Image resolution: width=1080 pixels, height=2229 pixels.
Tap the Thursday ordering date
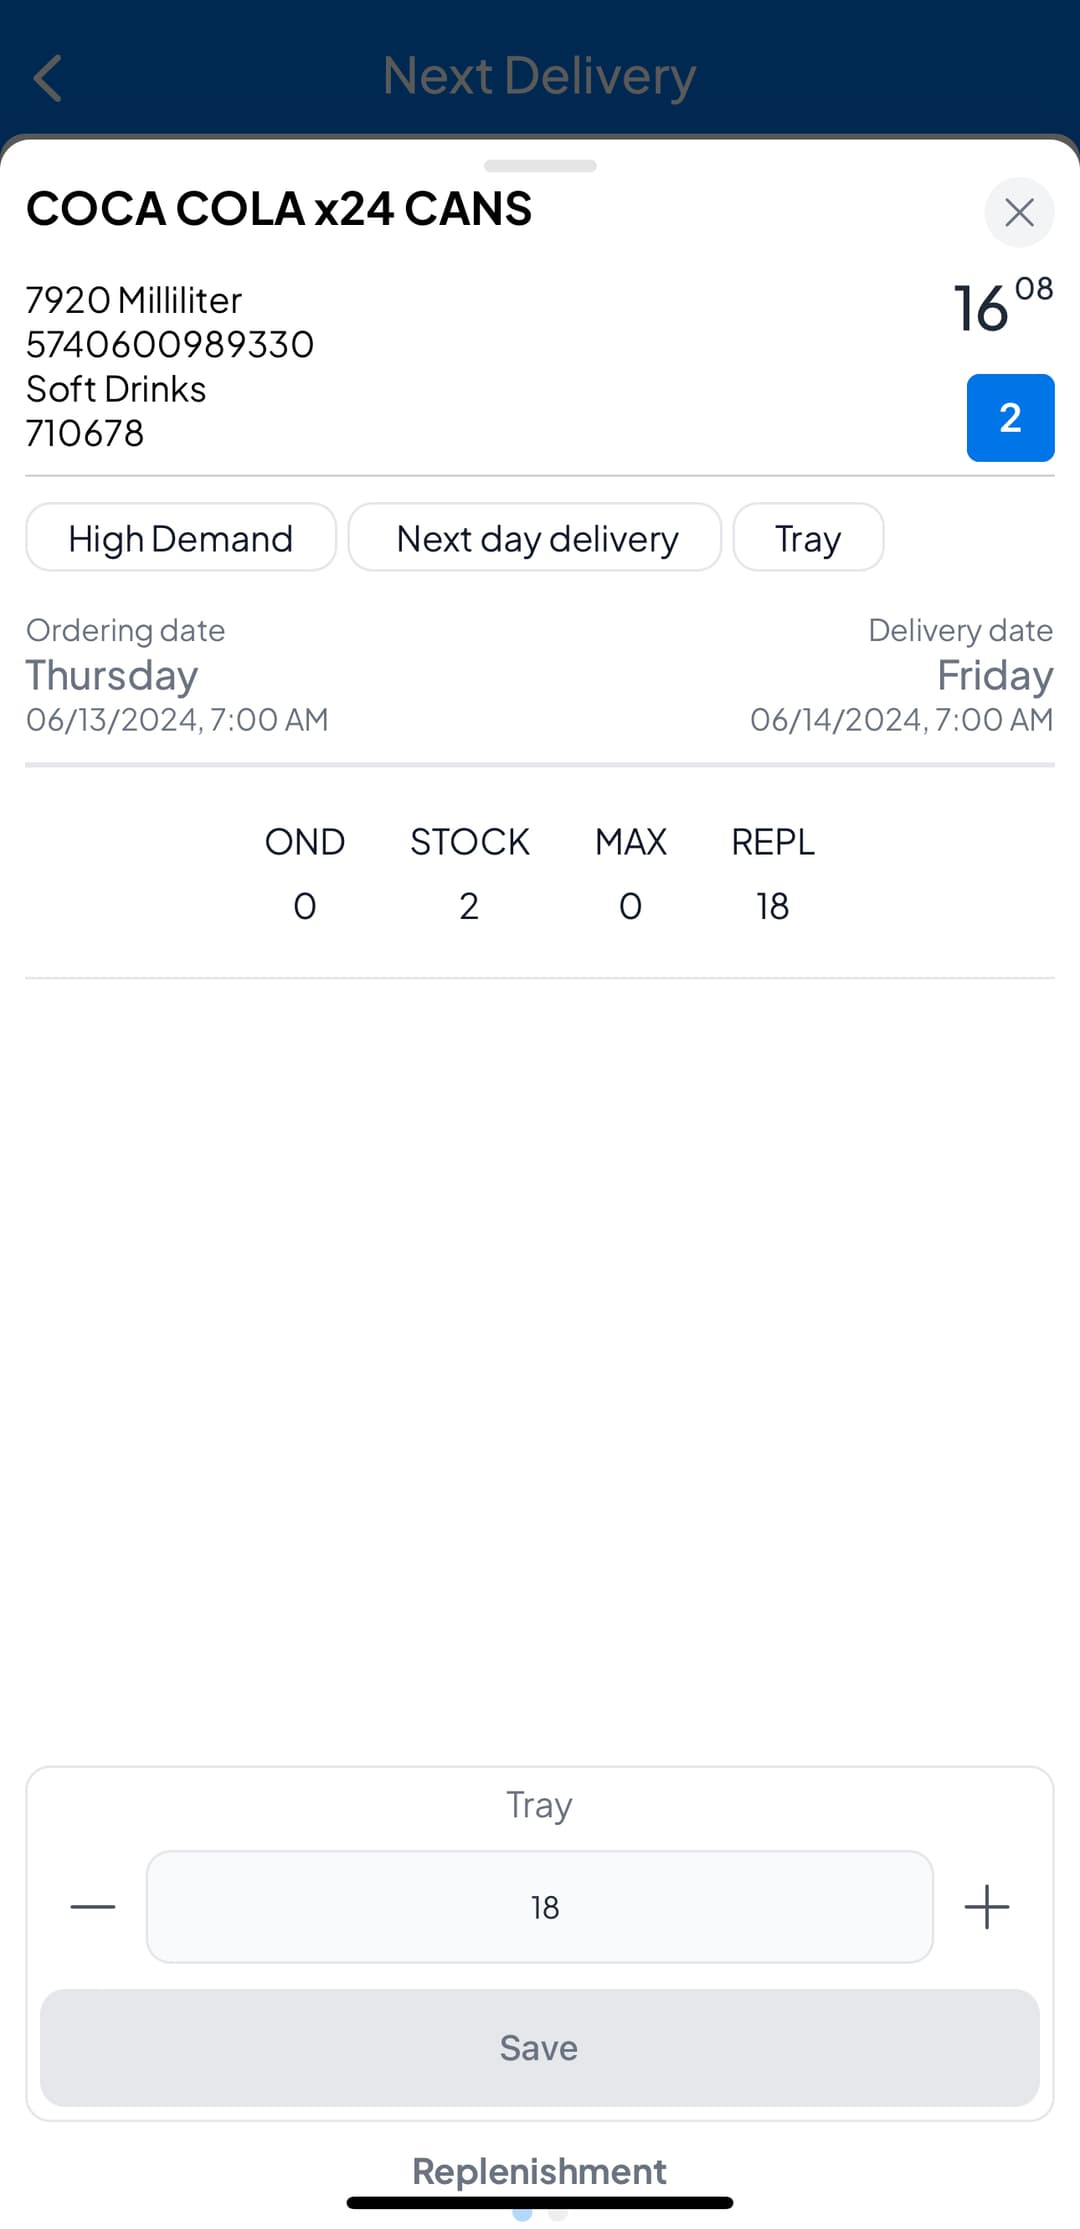[112, 676]
